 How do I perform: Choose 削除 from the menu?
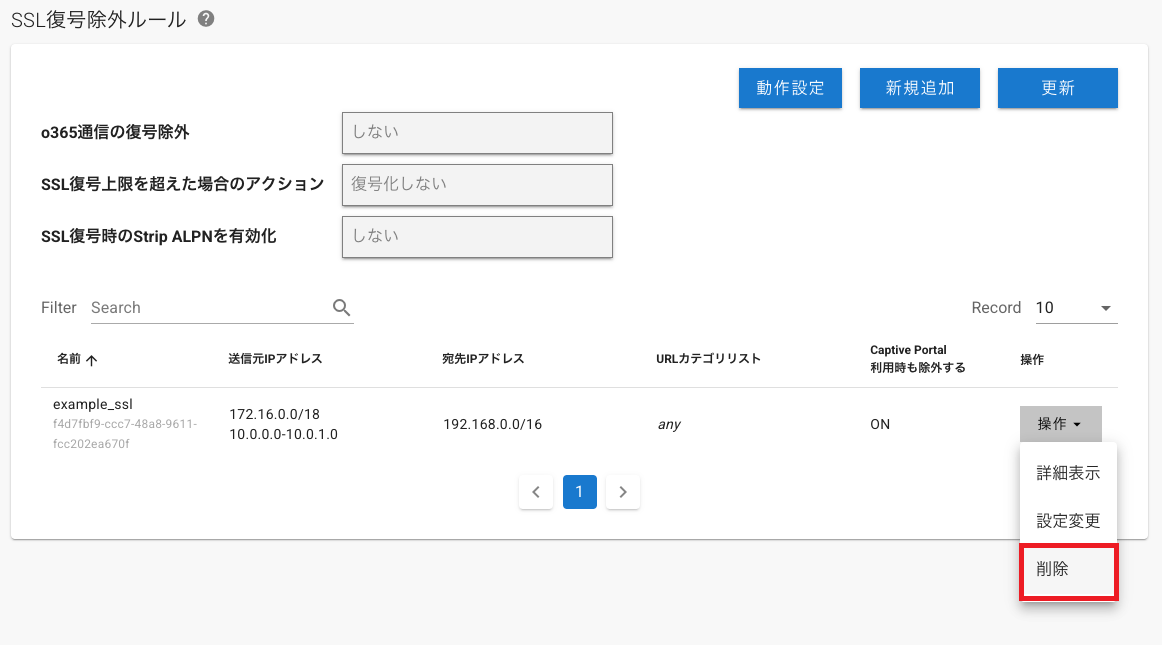(1068, 572)
